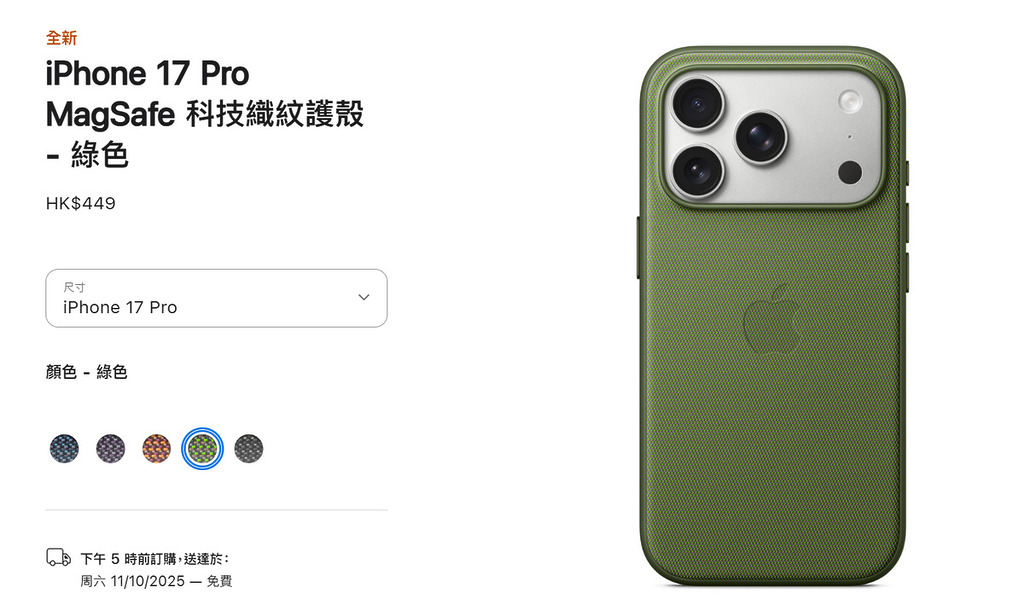Click the top camera lens in product photo
Viewport: 1024px width, 599px height.
pos(697,103)
